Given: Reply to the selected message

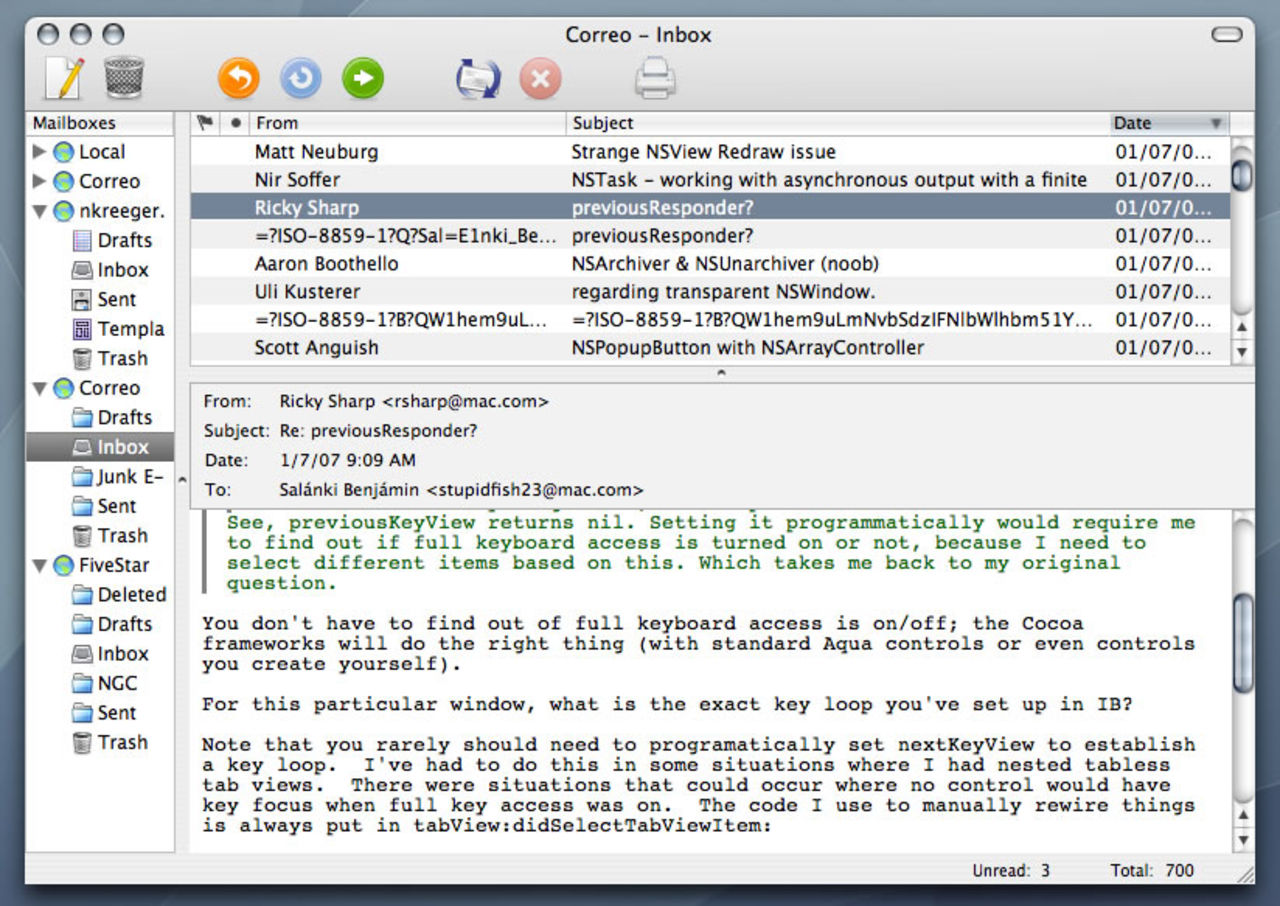Looking at the screenshot, I should 238,77.
